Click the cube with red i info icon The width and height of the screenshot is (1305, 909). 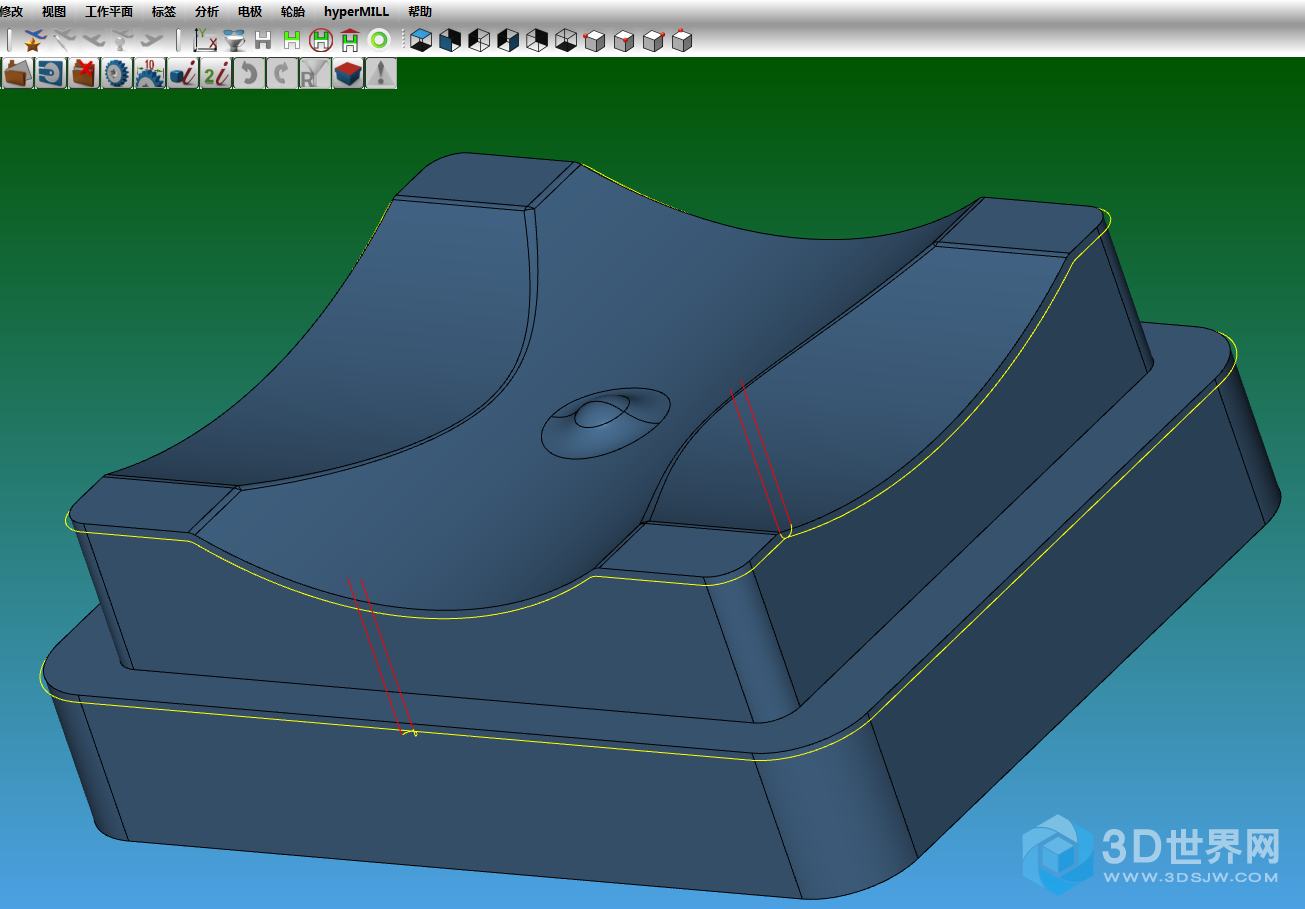(x=183, y=73)
